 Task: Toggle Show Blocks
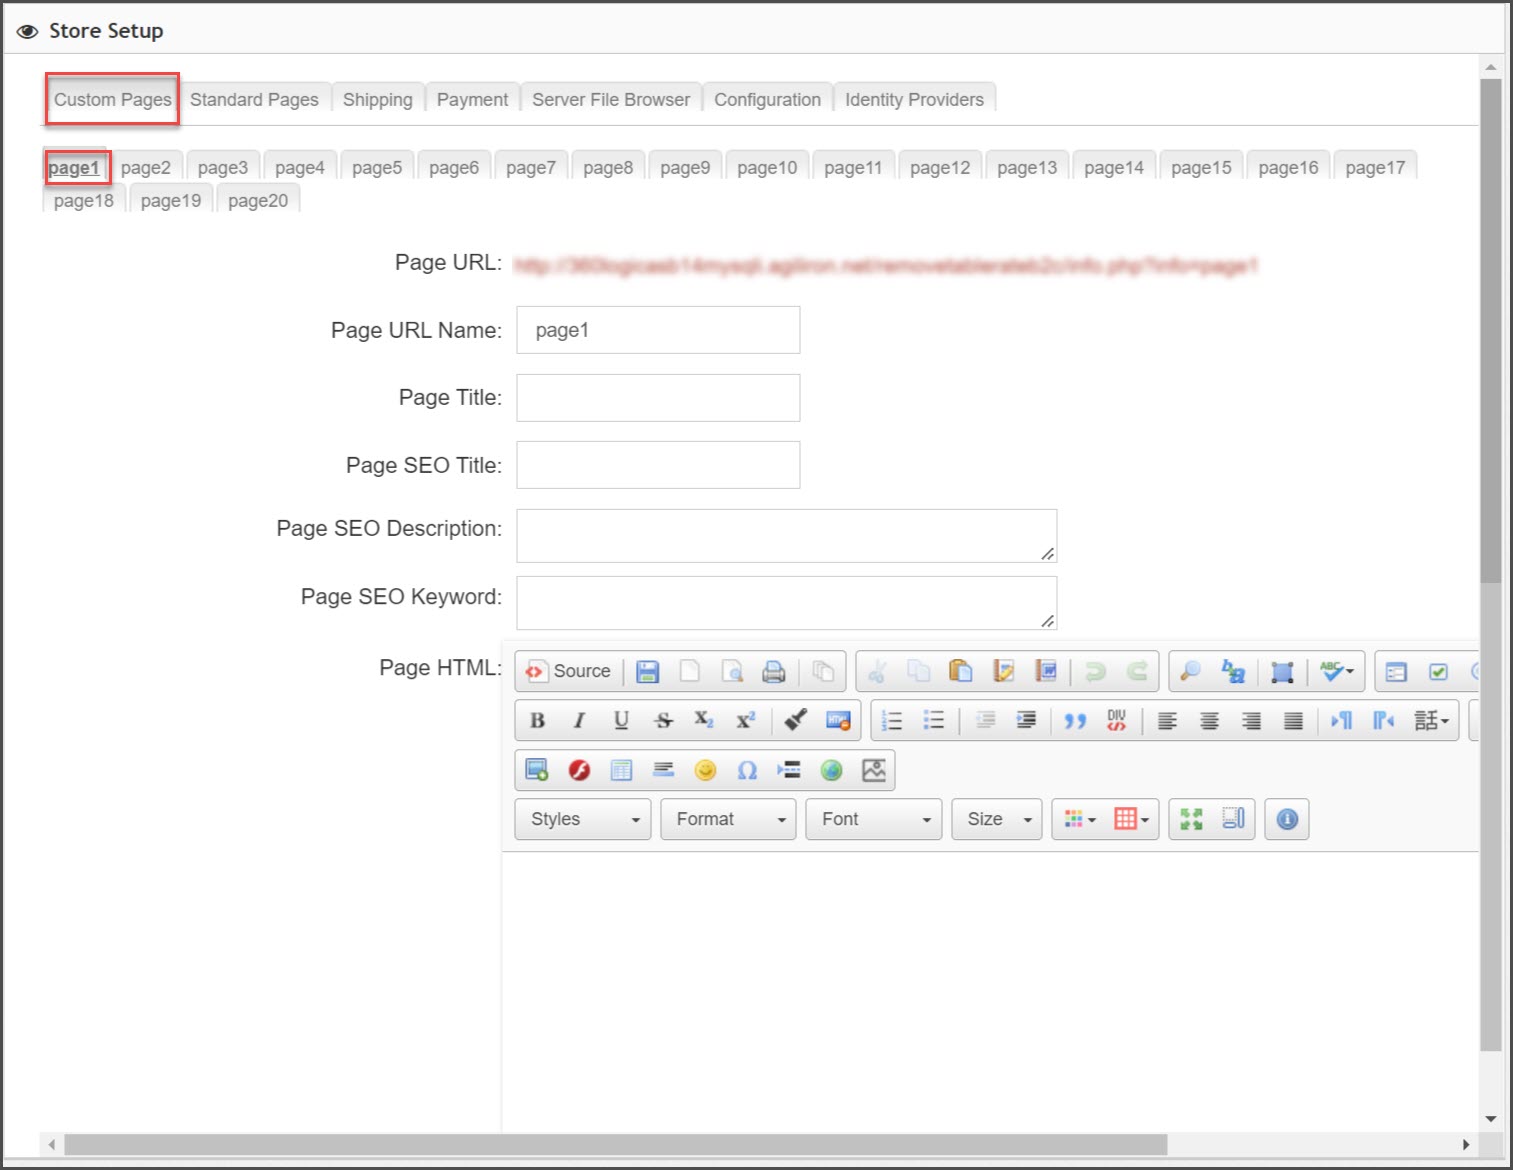1233,819
